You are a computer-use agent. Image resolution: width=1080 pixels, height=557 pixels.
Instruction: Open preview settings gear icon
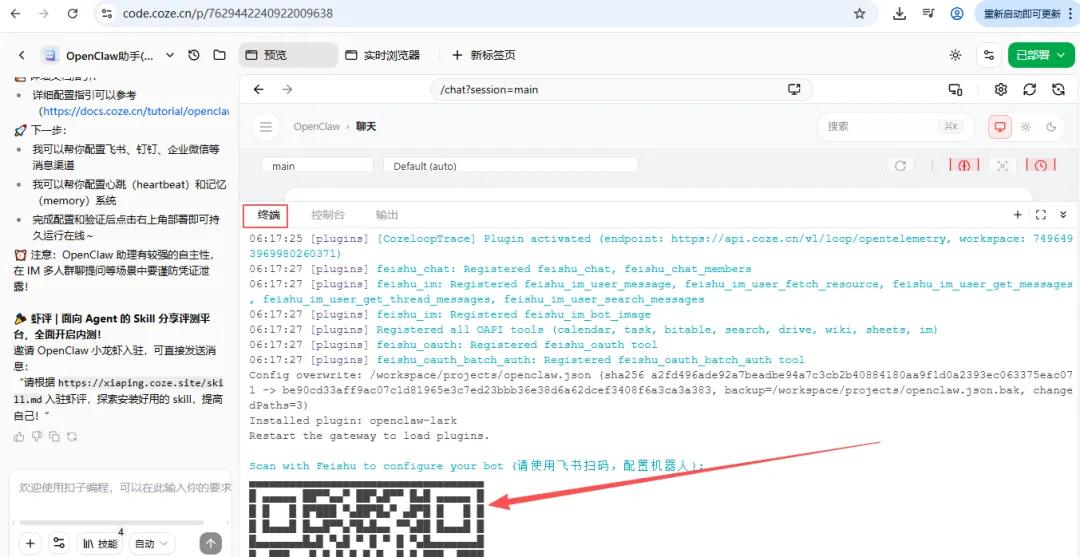tap(1001, 90)
